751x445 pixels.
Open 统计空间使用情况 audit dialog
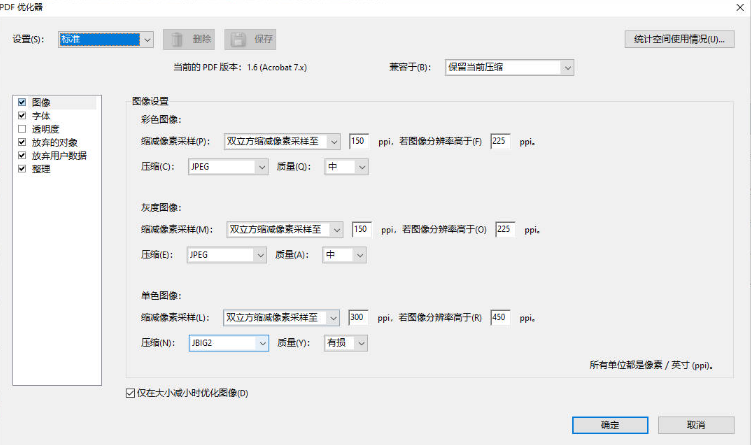point(679,39)
